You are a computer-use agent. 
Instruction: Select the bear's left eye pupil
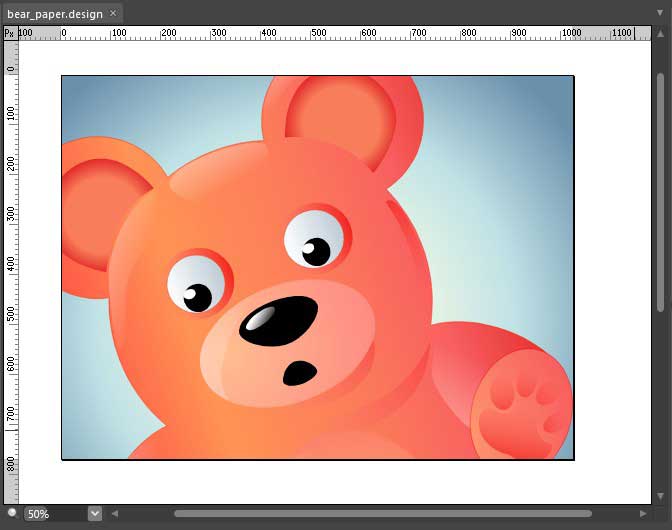coord(198,298)
